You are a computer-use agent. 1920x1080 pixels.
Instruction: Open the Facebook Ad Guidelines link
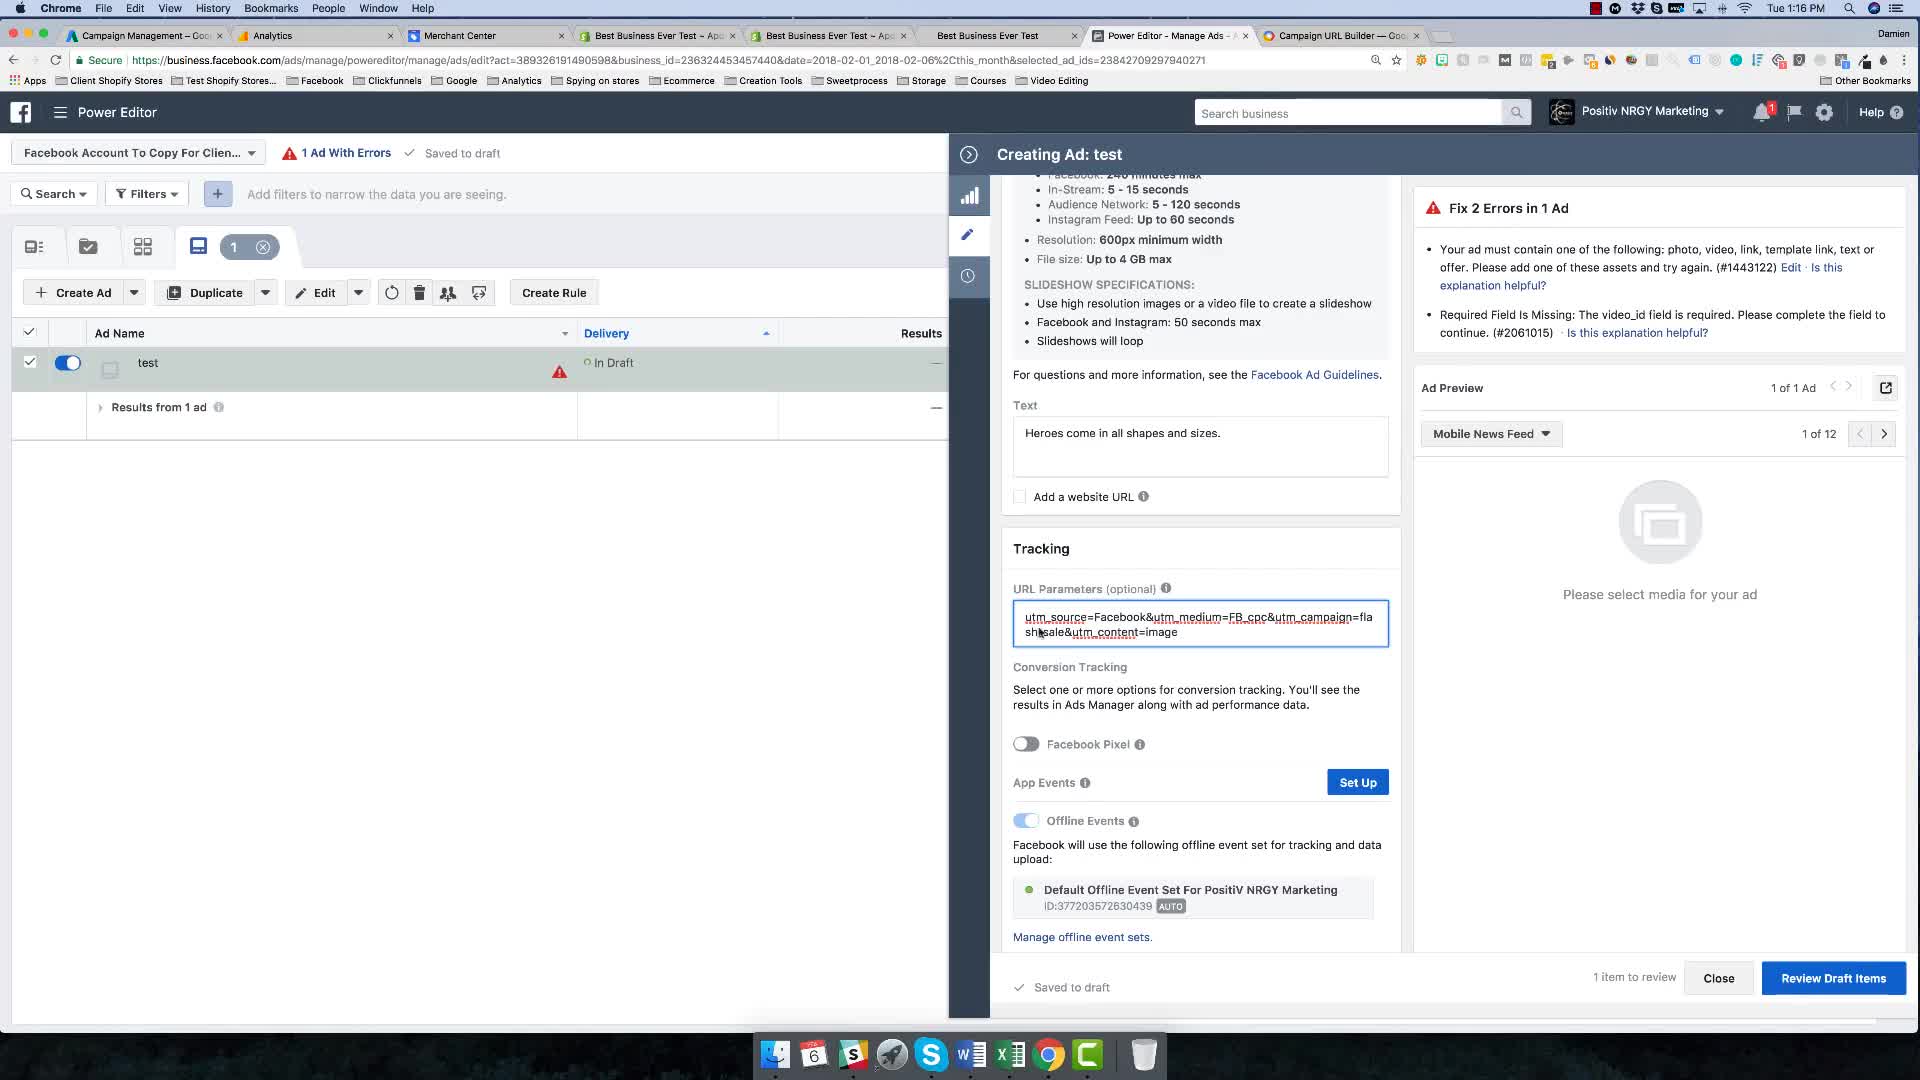1314,375
